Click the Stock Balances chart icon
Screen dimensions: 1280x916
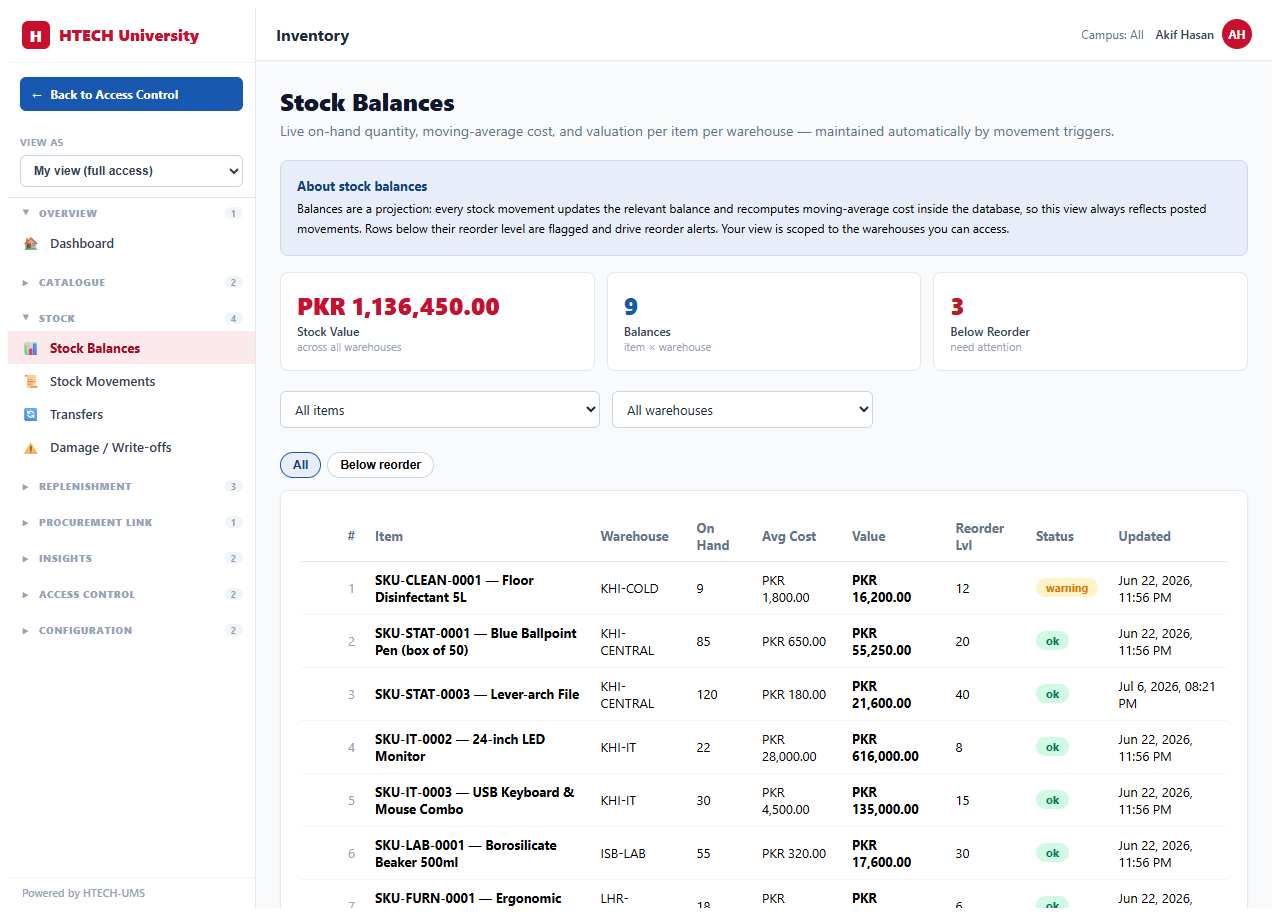pos(30,348)
